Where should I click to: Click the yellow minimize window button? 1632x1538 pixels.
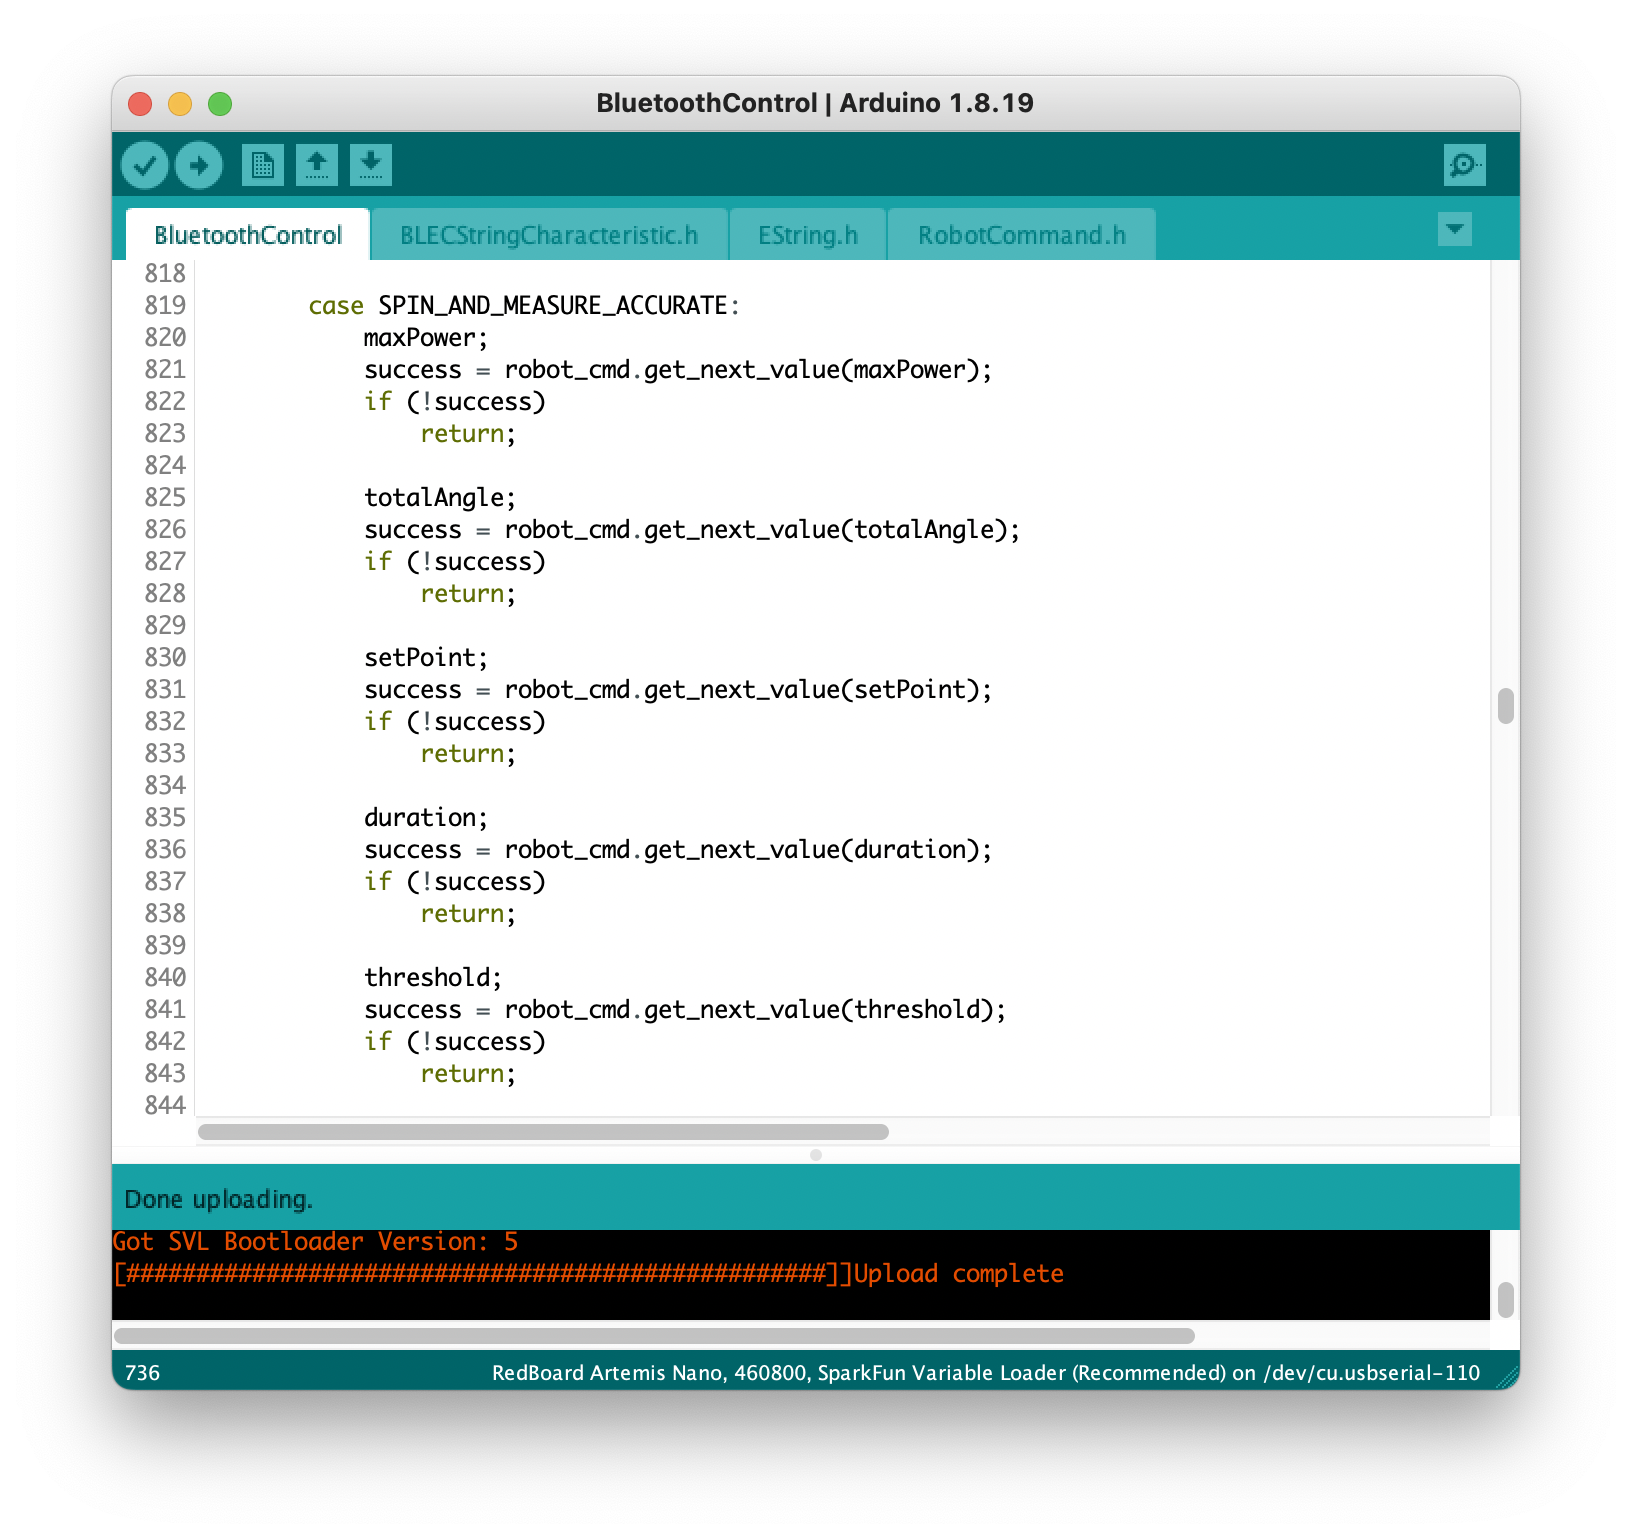point(180,104)
